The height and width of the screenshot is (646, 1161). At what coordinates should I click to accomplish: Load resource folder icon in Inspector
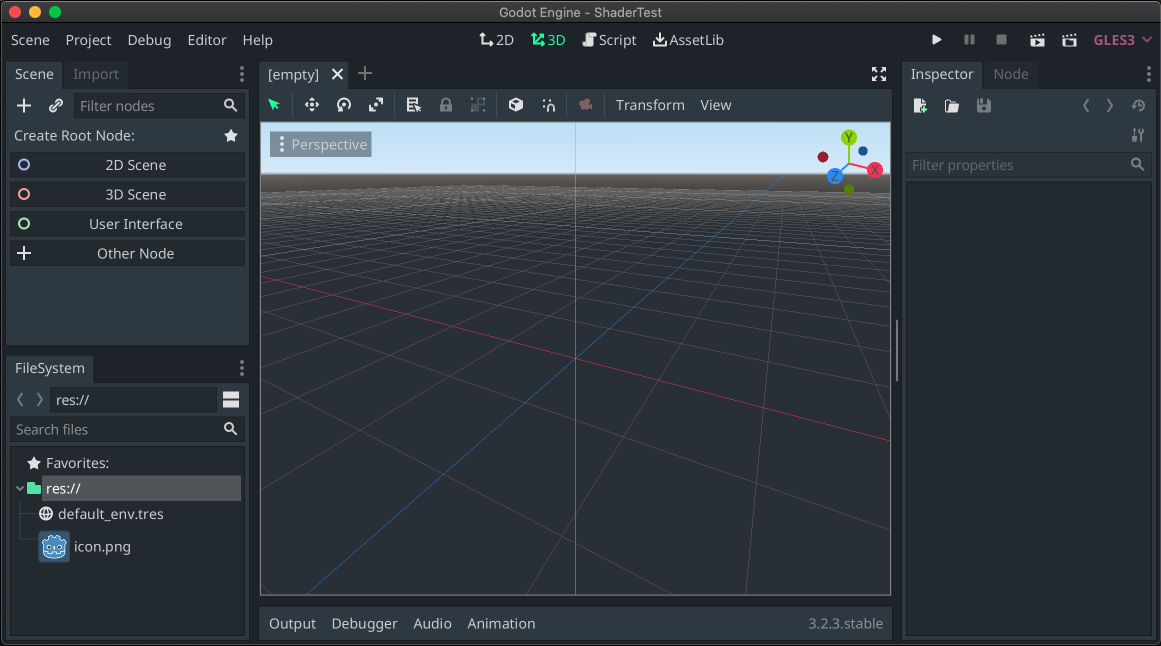(951, 106)
